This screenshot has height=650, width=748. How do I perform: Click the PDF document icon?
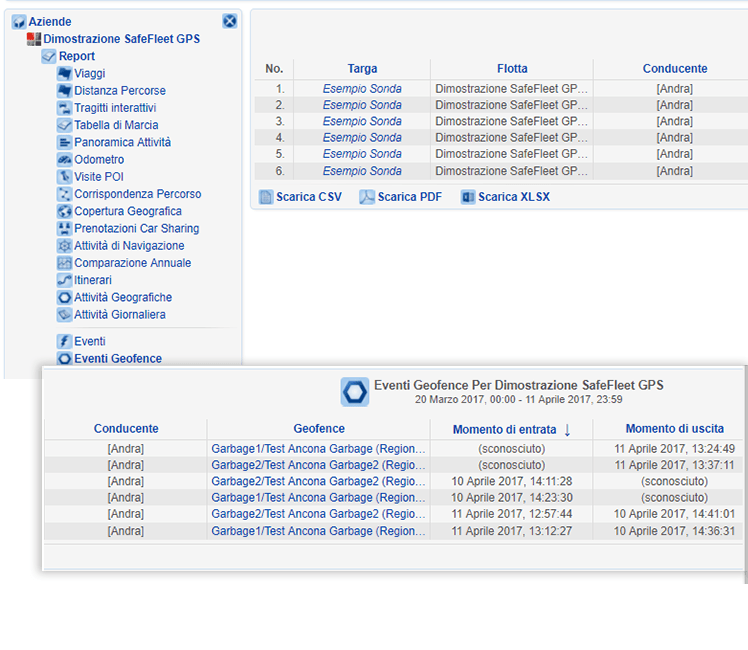pos(367,197)
